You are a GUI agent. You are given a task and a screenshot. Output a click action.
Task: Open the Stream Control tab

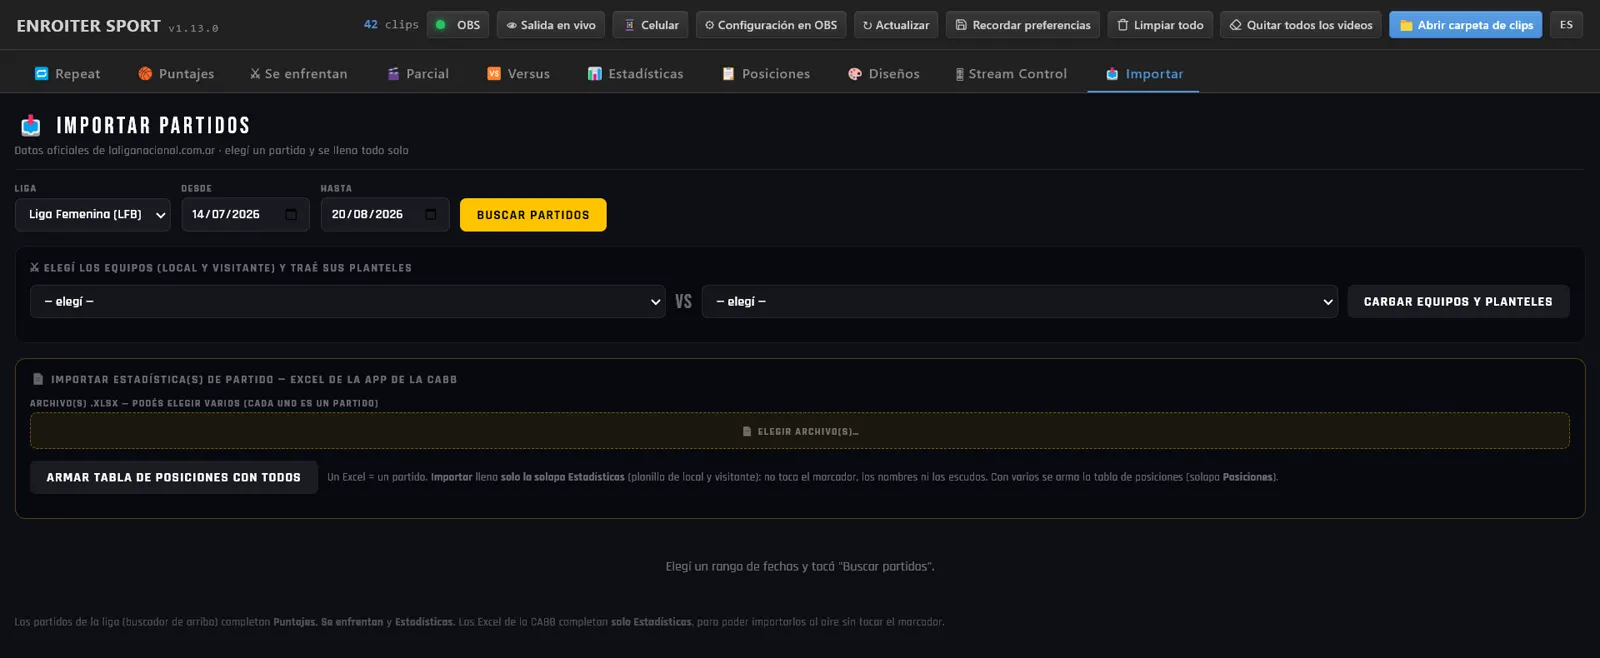tap(1011, 74)
